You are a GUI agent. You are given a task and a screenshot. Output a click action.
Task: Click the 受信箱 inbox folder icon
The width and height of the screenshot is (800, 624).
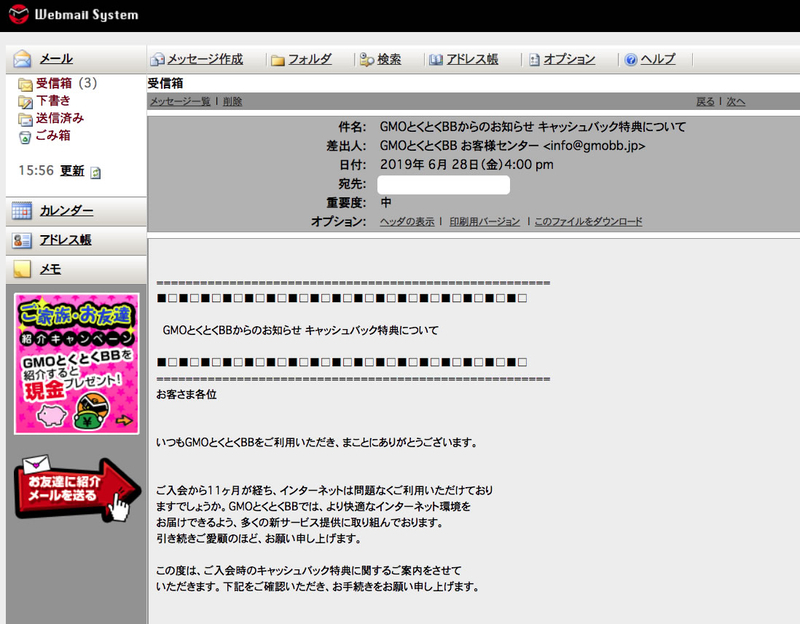coord(25,84)
